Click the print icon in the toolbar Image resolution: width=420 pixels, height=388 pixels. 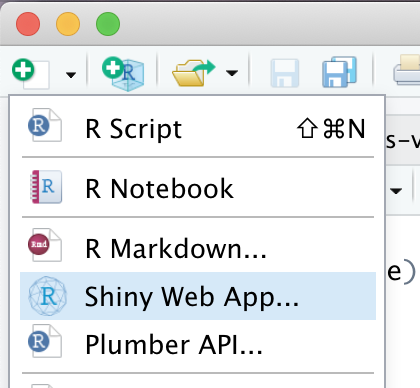[x=407, y=70]
